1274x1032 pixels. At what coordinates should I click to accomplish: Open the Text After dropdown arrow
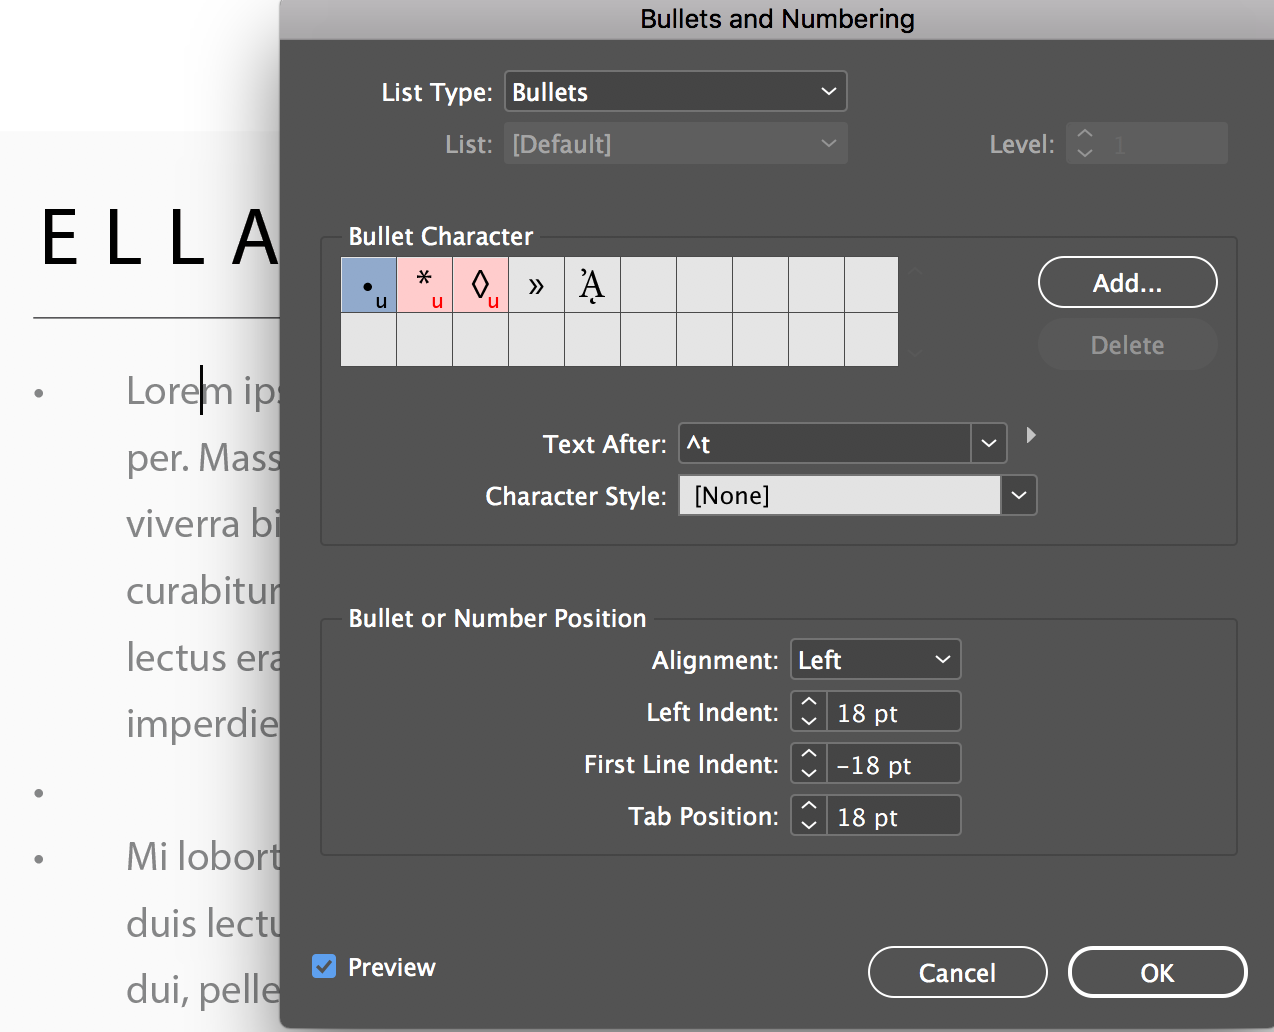tap(988, 443)
